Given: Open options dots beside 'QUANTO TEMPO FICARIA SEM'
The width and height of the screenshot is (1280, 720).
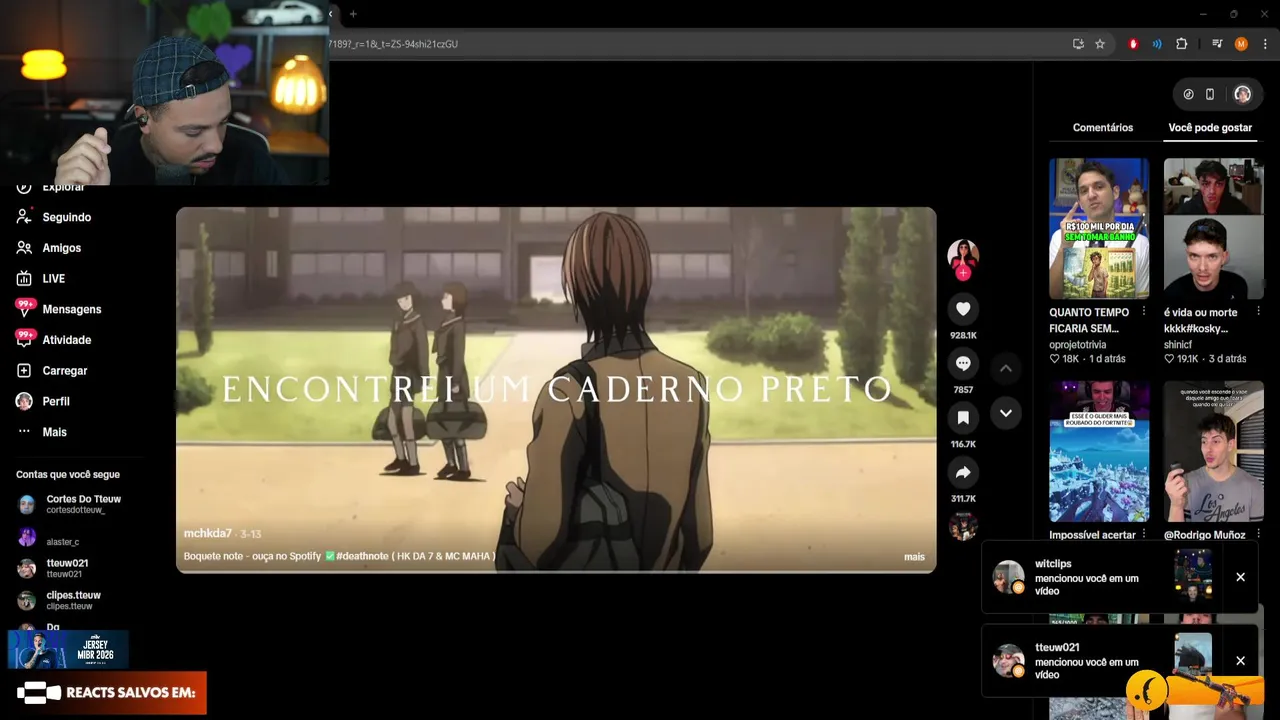Looking at the screenshot, I should coord(1144,312).
